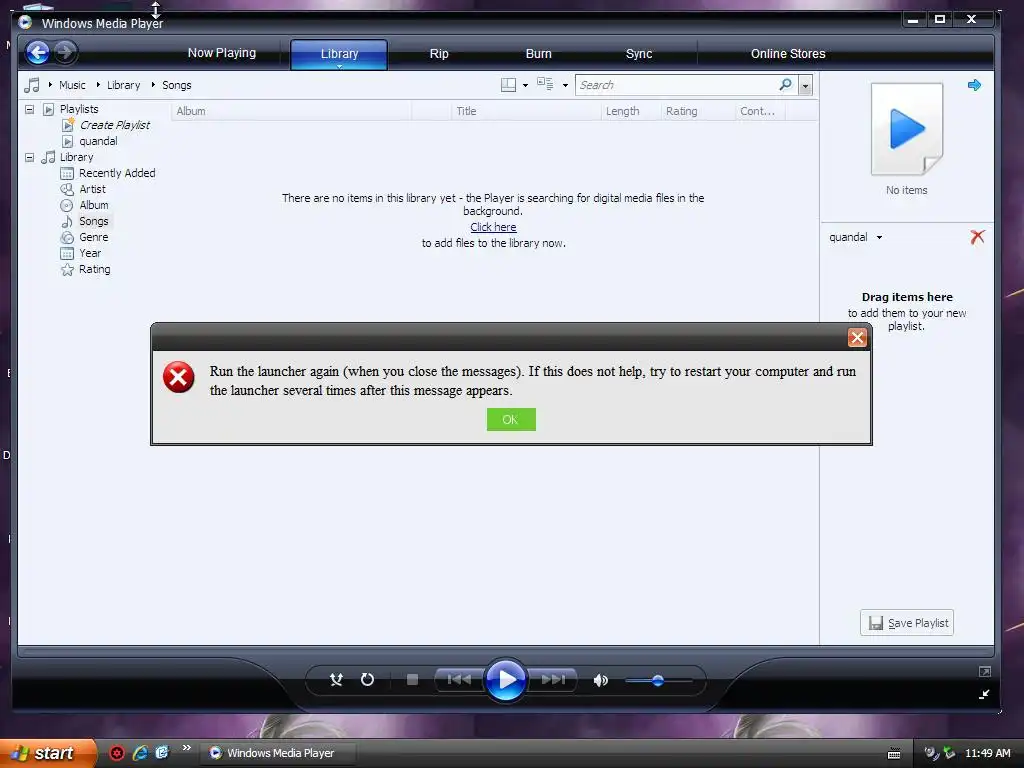Click the large Play button

click(506, 680)
